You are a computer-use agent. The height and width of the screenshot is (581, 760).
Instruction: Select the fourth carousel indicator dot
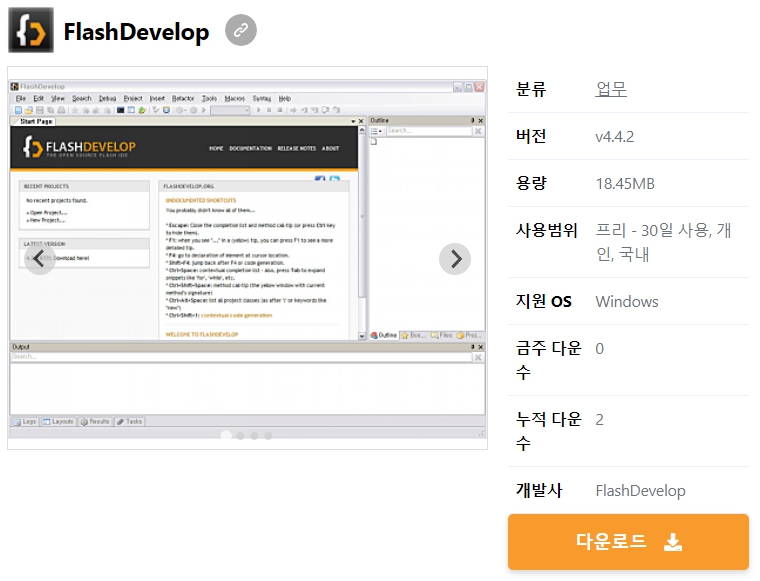268,436
